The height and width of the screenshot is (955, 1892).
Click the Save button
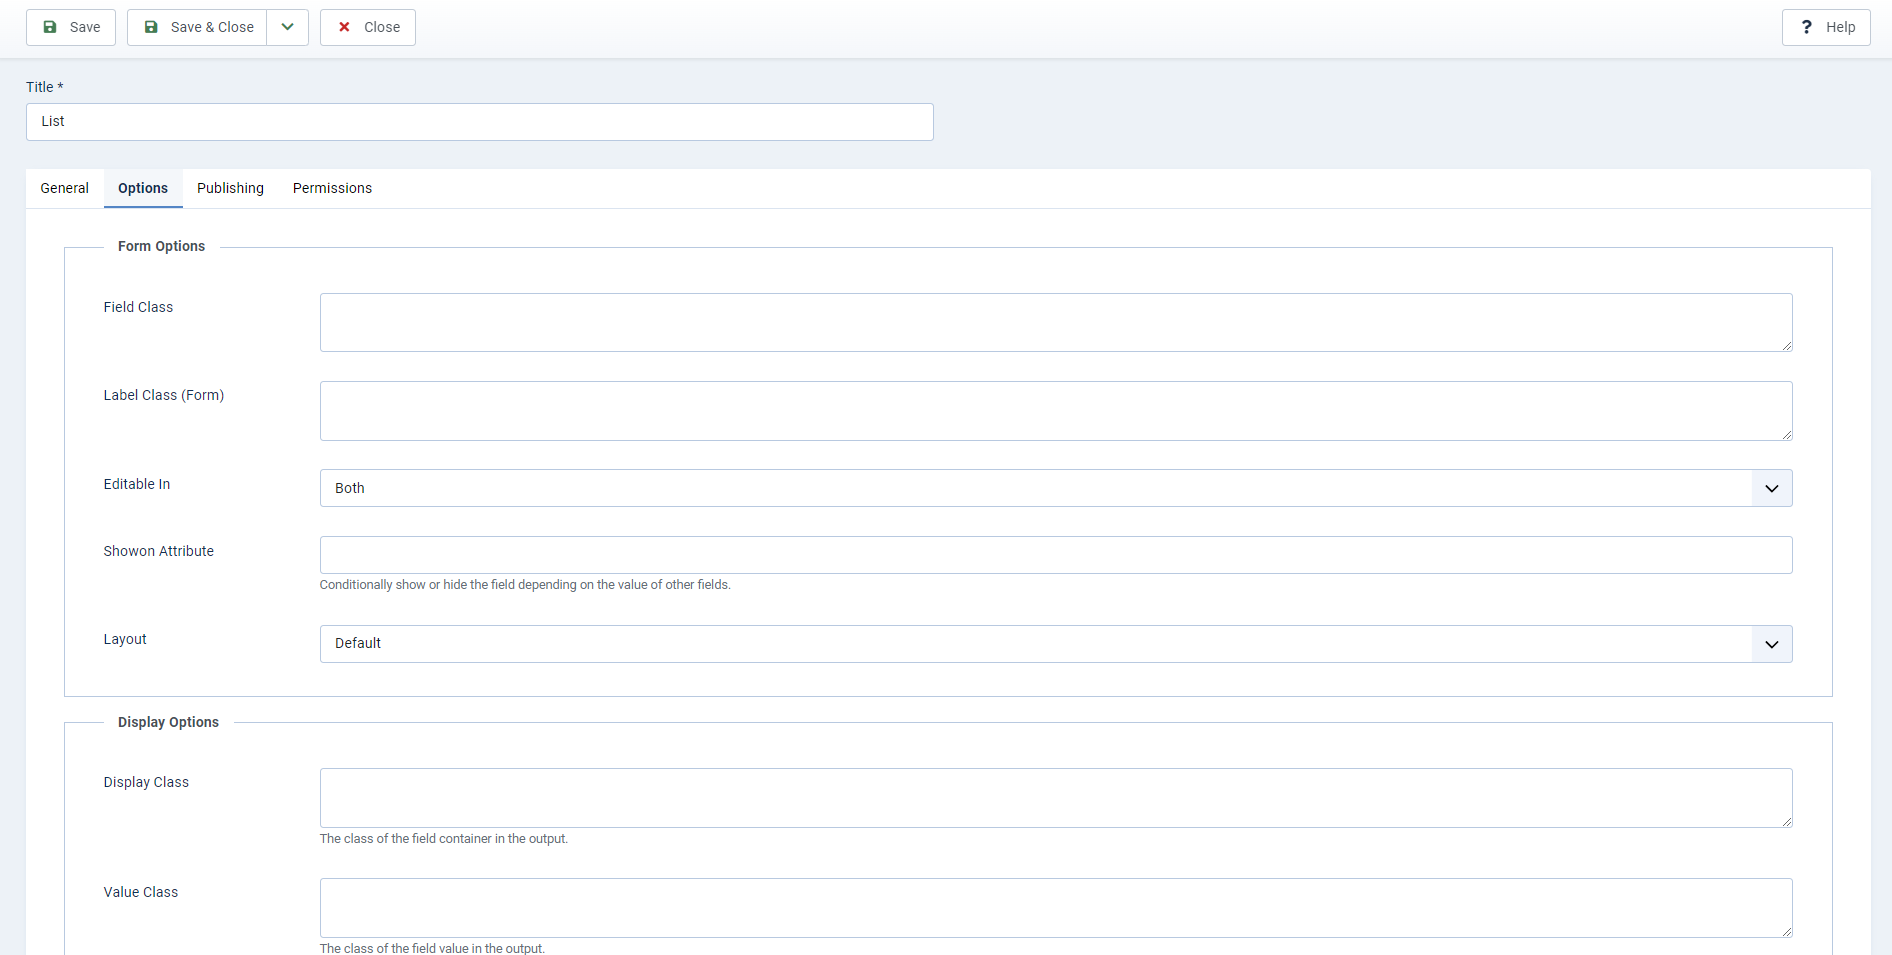[71, 27]
